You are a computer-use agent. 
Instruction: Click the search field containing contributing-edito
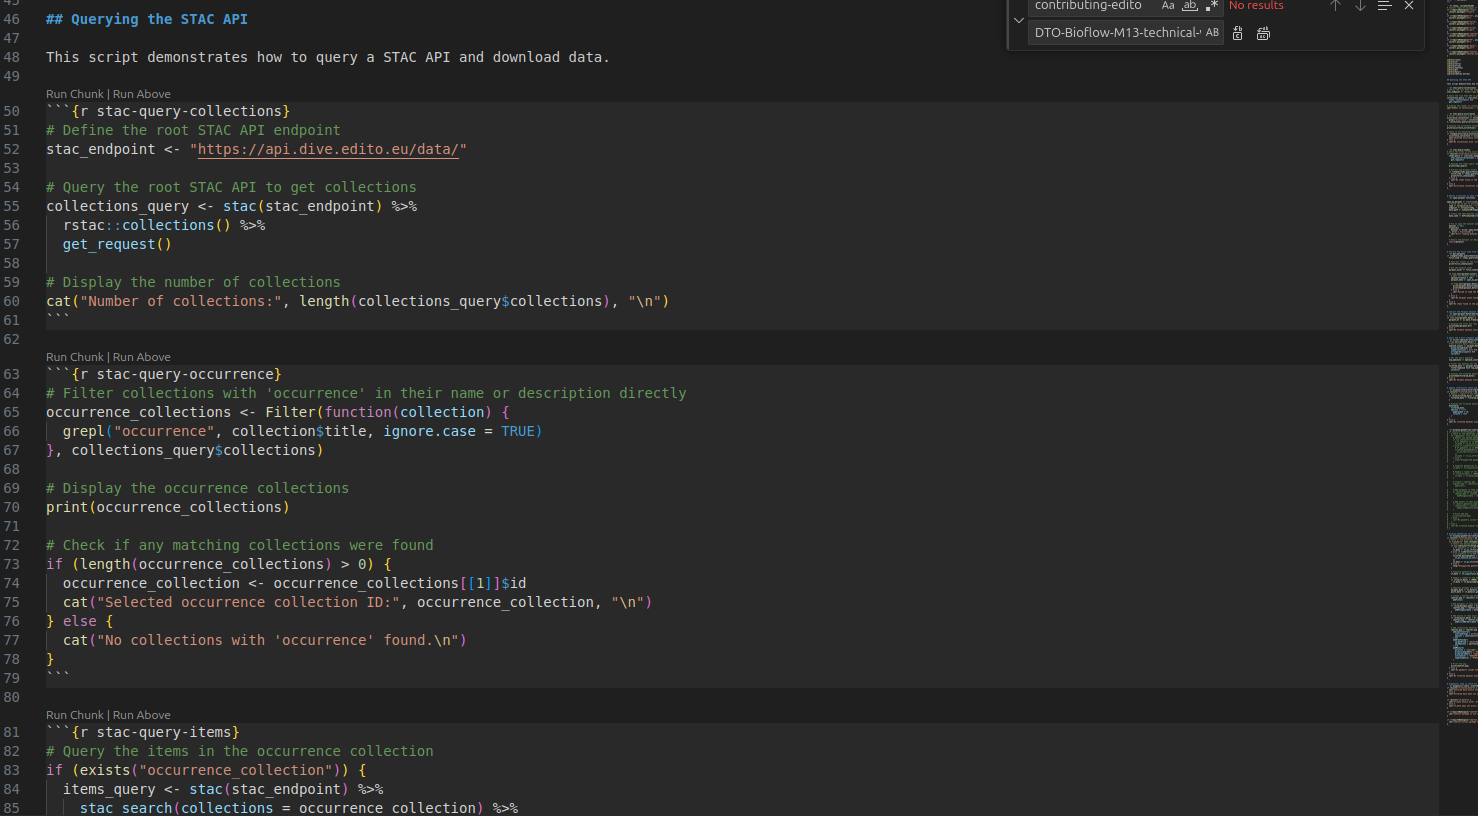1090,6
